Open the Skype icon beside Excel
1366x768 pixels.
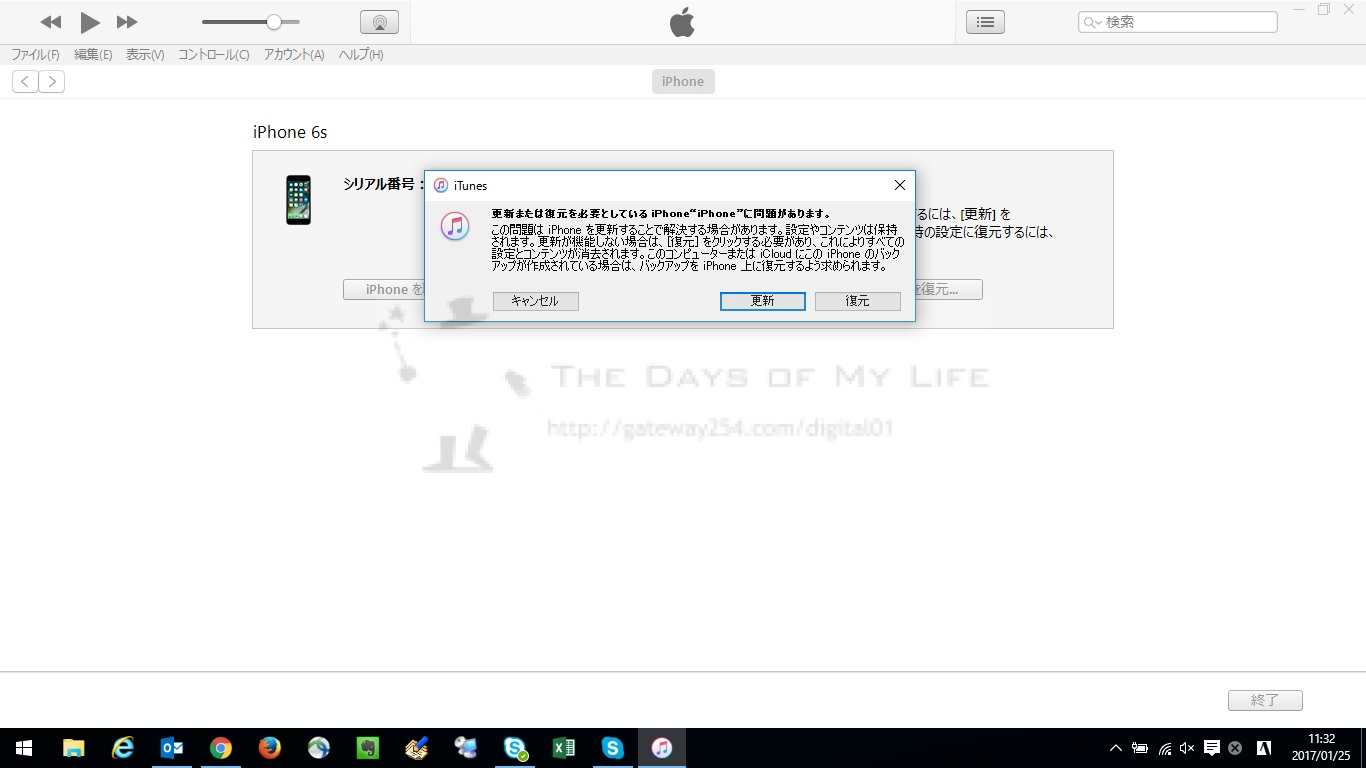point(612,748)
